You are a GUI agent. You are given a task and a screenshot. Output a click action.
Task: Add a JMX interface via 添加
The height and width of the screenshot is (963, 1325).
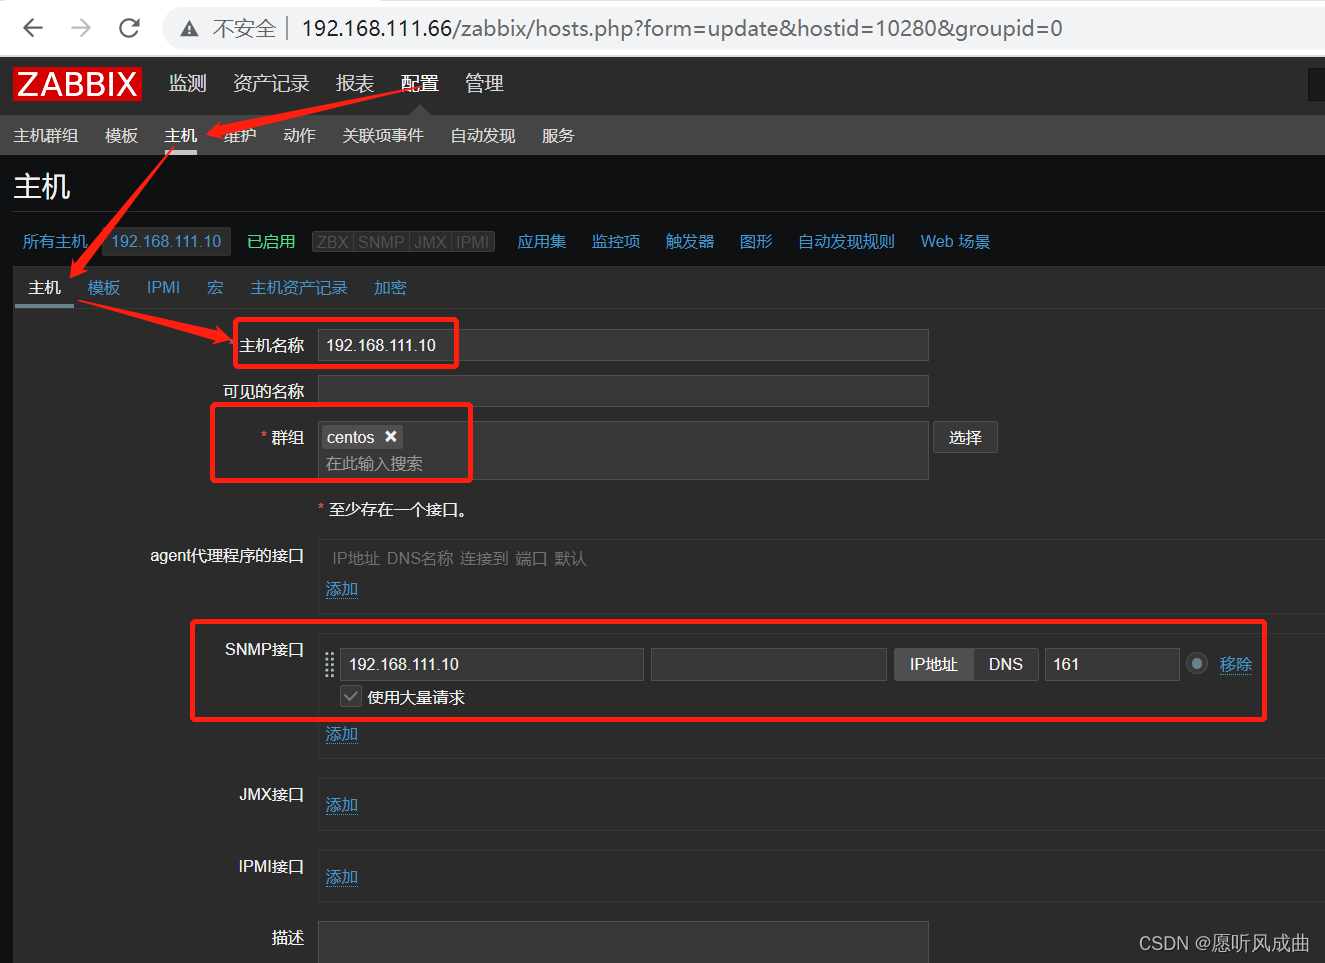[341, 805]
